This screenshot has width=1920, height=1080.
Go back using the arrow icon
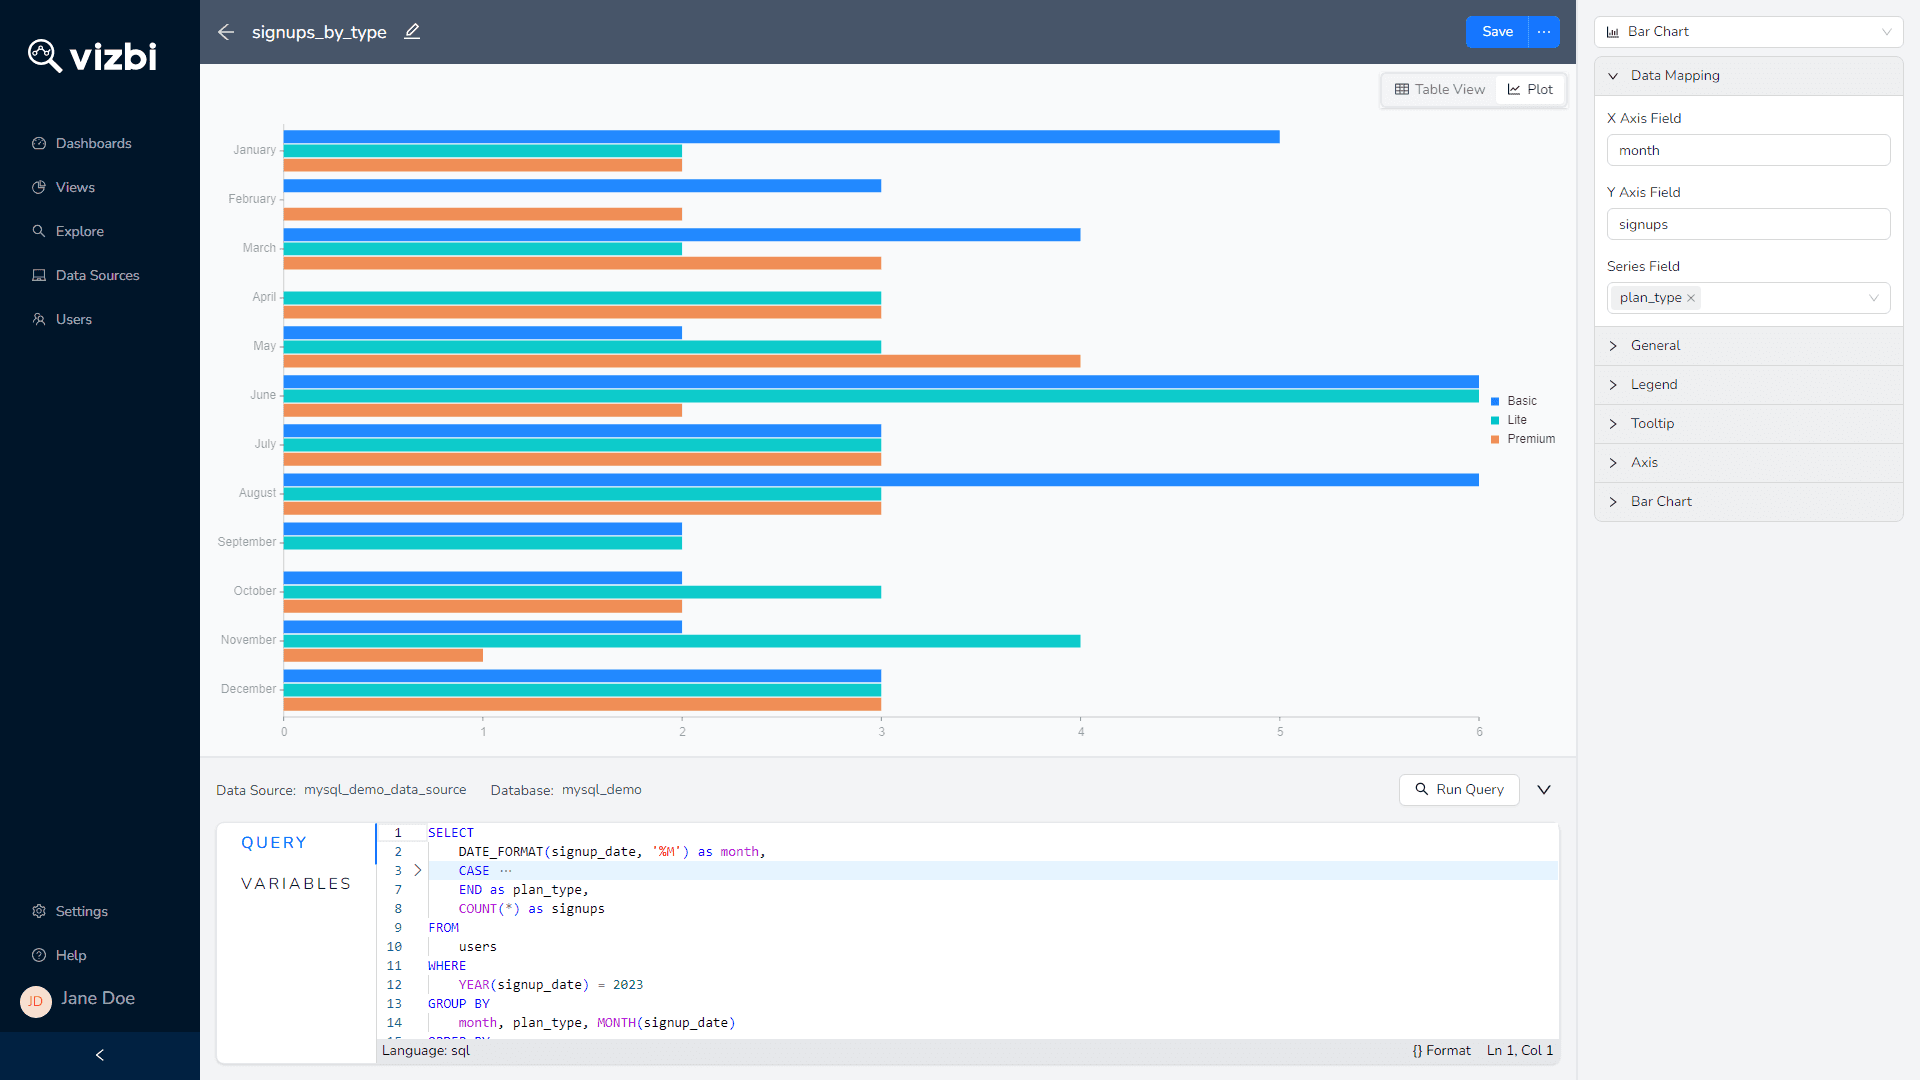[226, 32]
